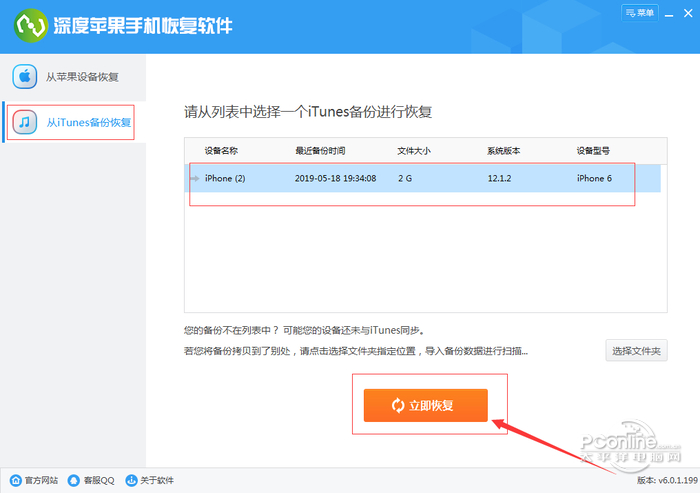Click the 设备型号 column header
The width and height of the screenshot is (700, 493).
point(593,150)
